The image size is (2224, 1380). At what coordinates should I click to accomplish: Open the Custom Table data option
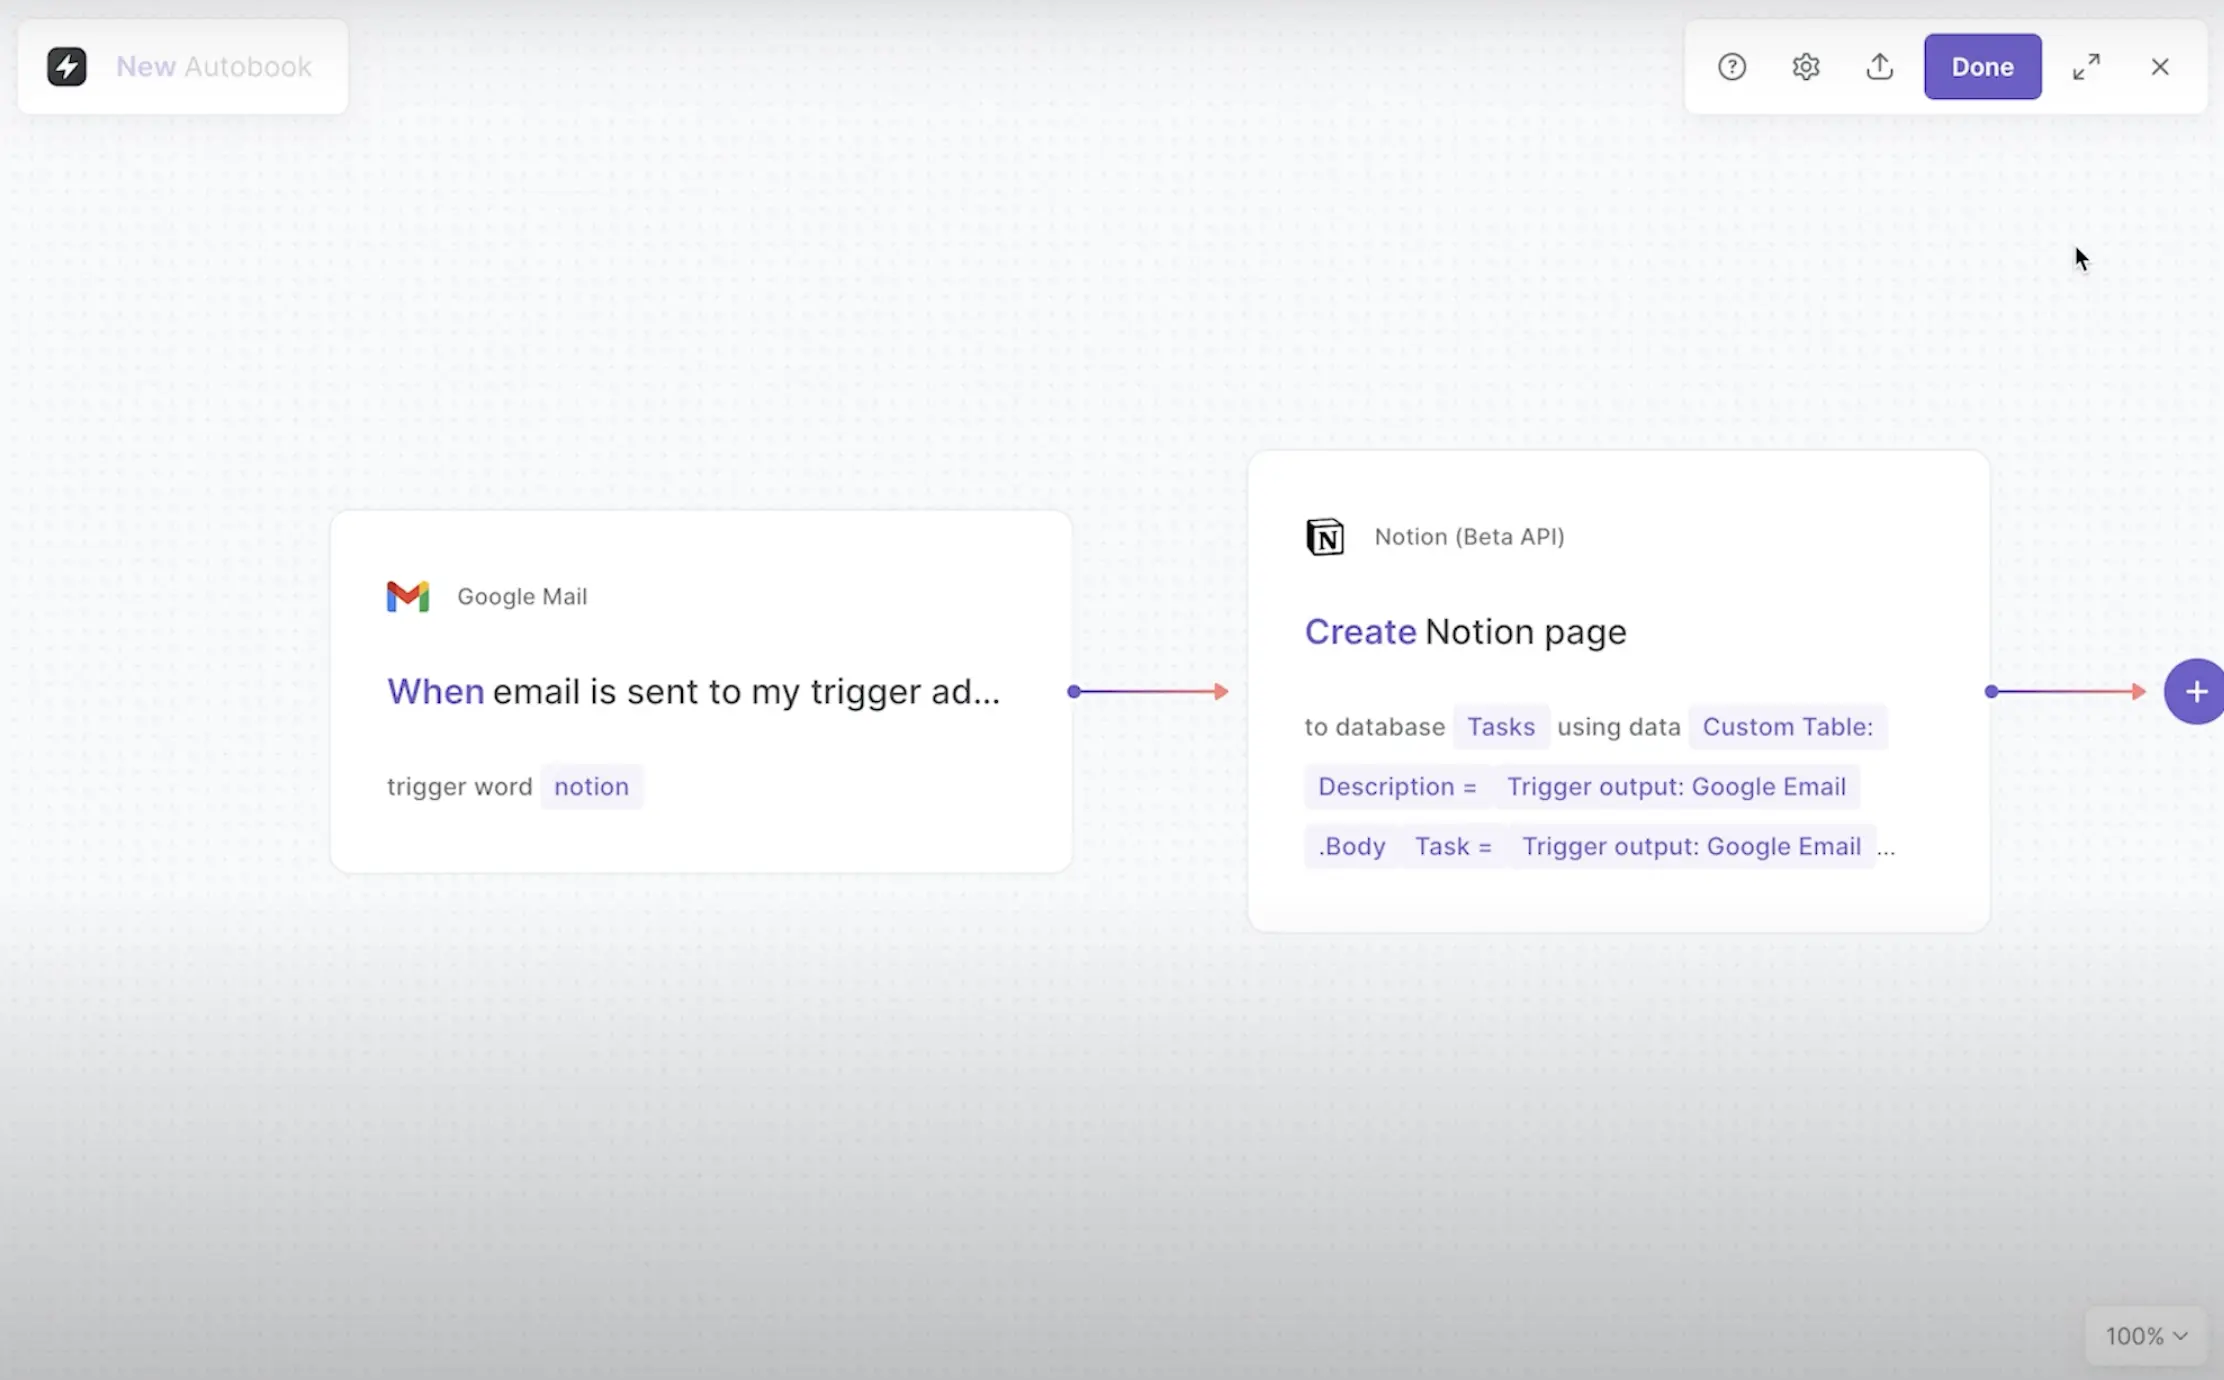[x=1787, y=727]
